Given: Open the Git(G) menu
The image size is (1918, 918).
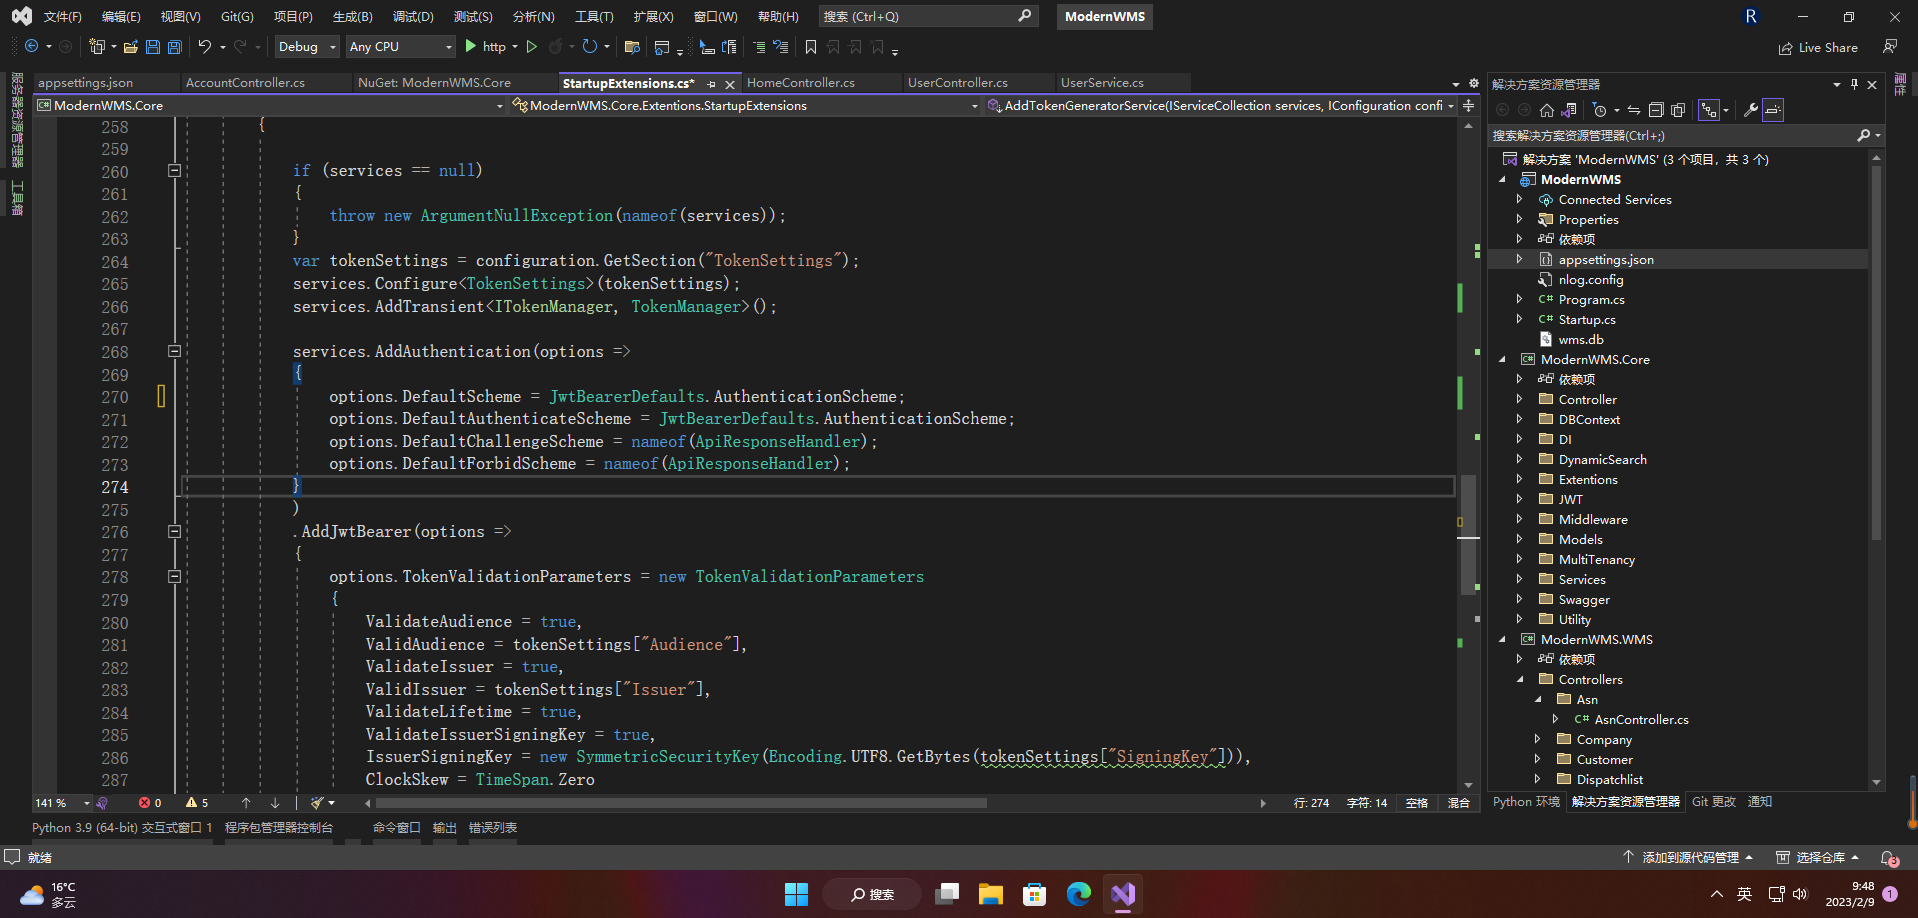Looking at the screenshot, I should tap(237, 17).
